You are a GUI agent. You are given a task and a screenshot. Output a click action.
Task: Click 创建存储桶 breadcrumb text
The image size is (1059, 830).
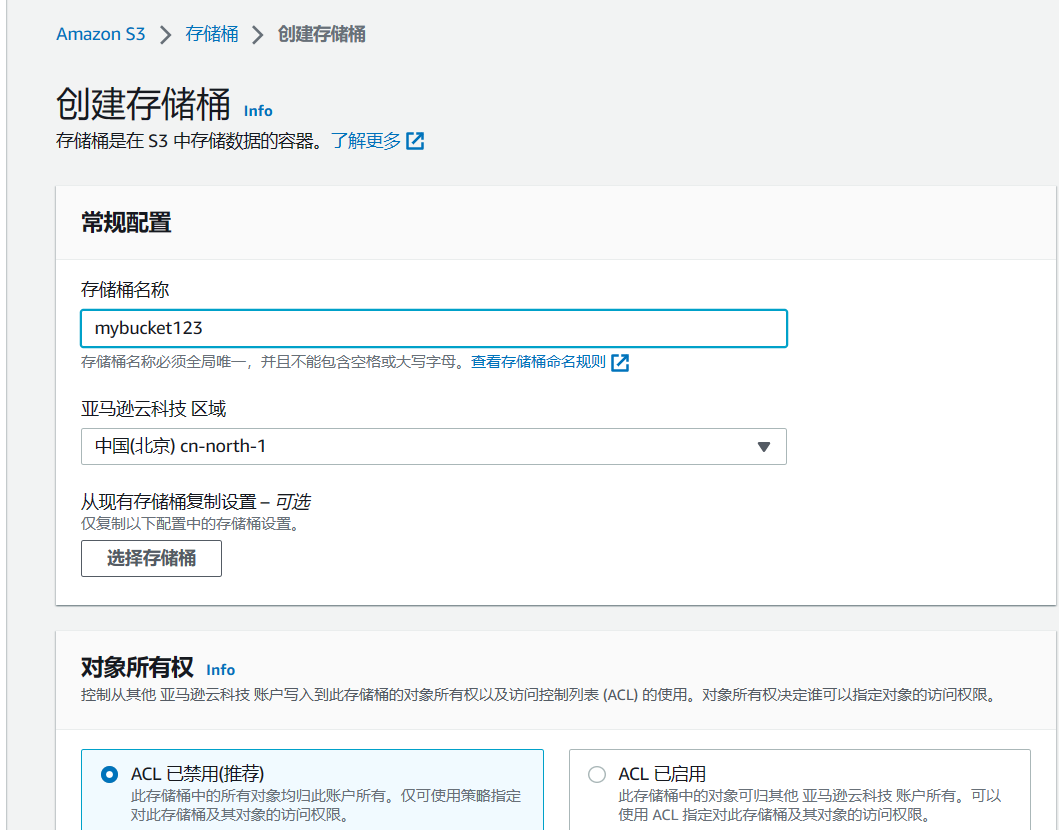(321, 34)
